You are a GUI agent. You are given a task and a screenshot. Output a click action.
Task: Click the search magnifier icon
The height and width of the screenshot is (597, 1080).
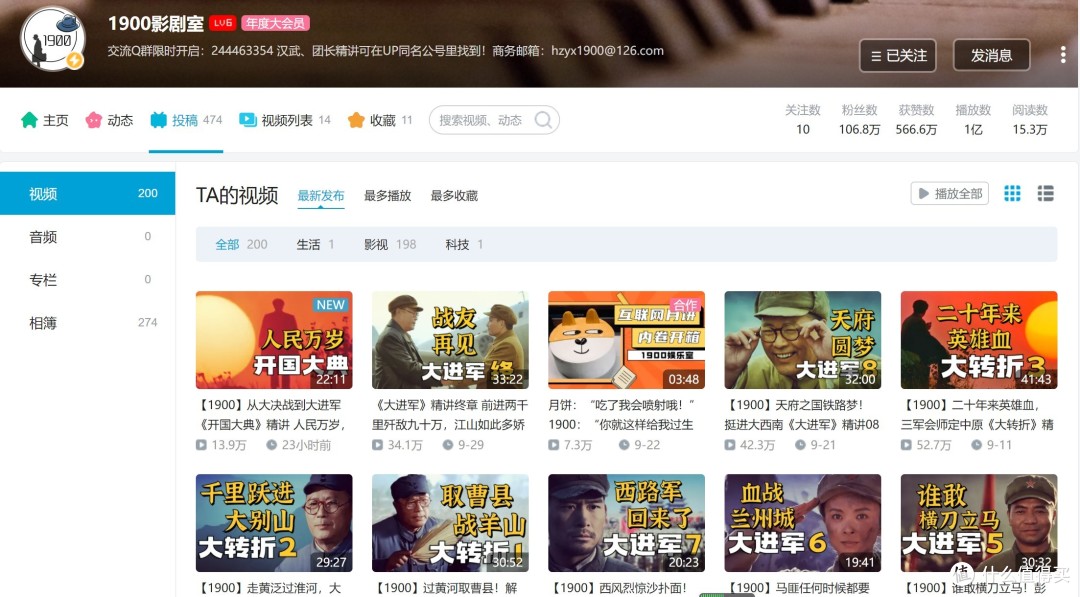(x=543, y=120)
